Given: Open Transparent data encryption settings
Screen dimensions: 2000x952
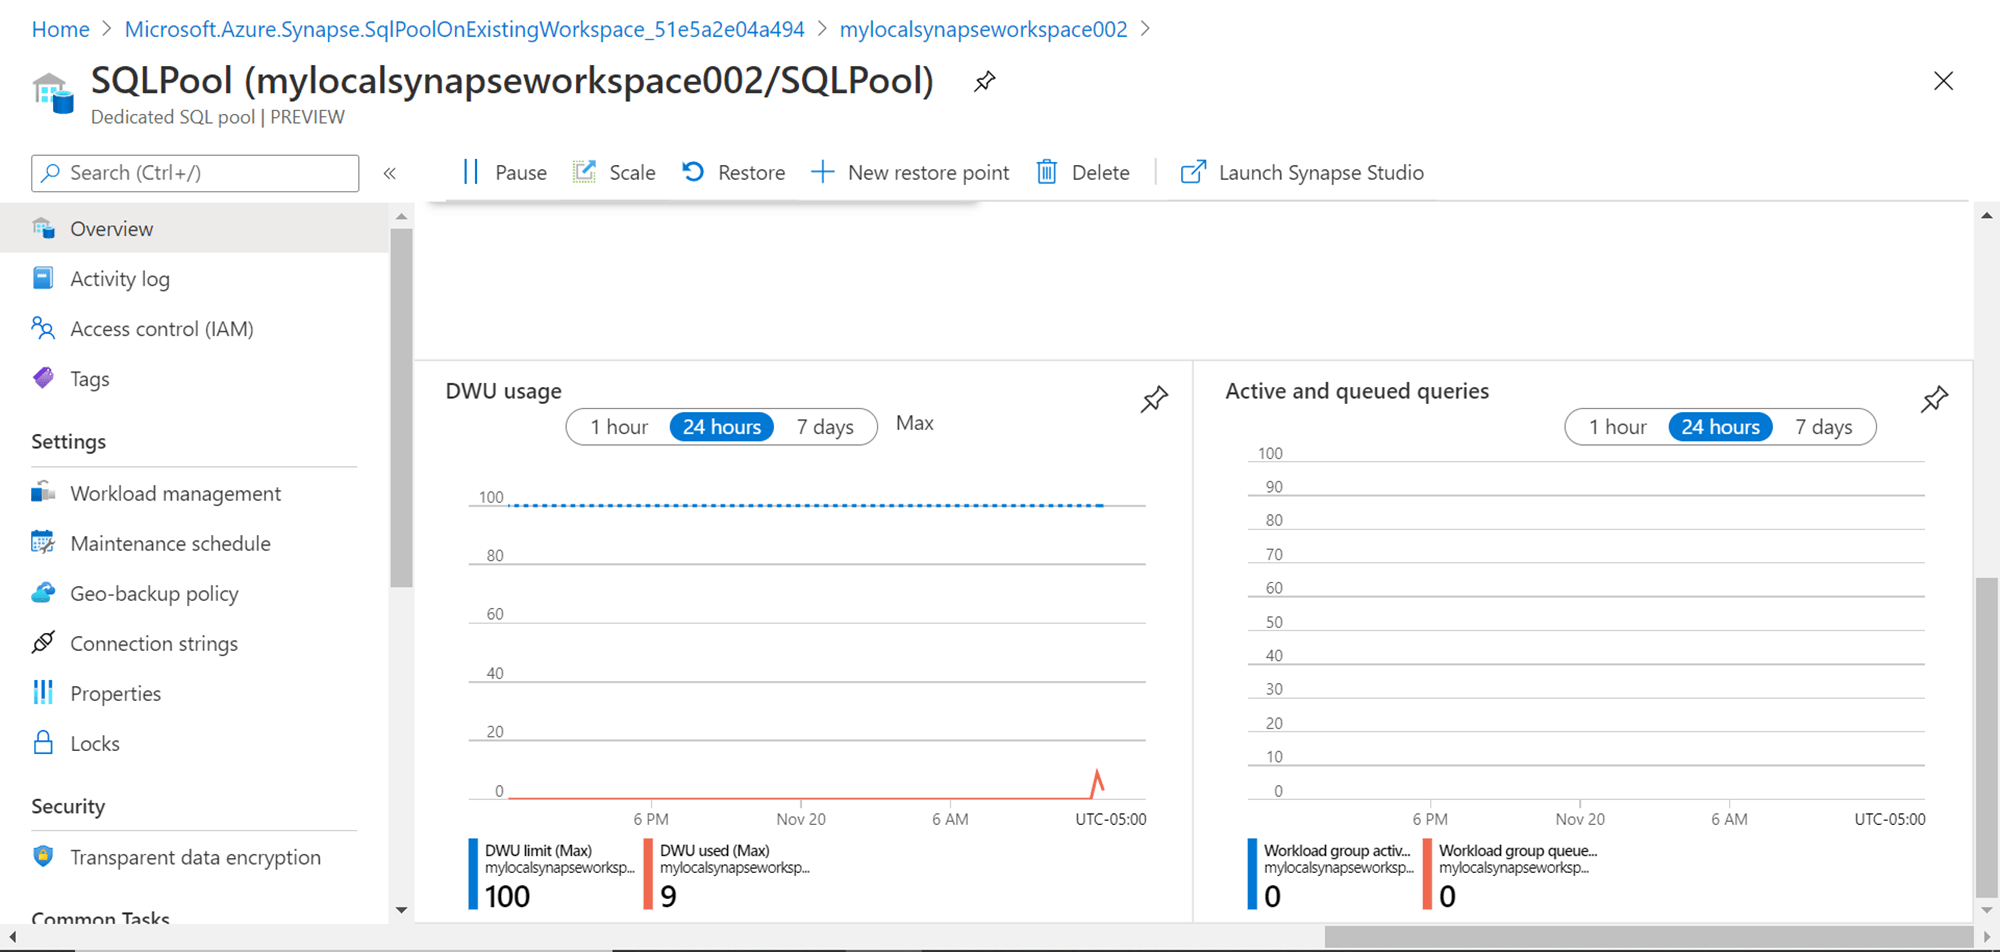Looking at the screenshot, I should pyautogui.click(x=195, y=857).
